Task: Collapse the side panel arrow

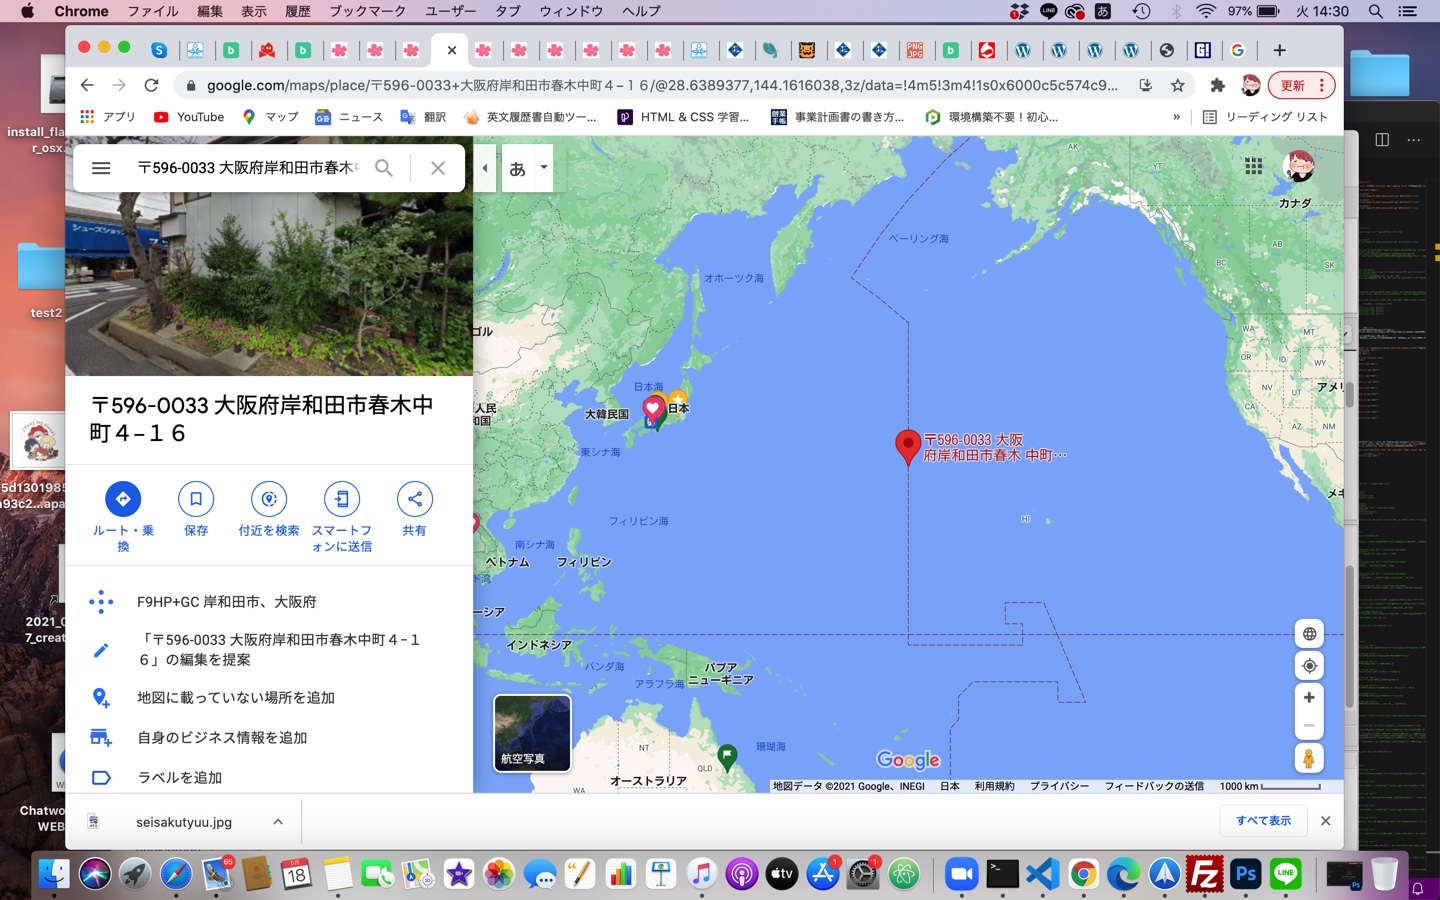Action: (x=485, y=168)
